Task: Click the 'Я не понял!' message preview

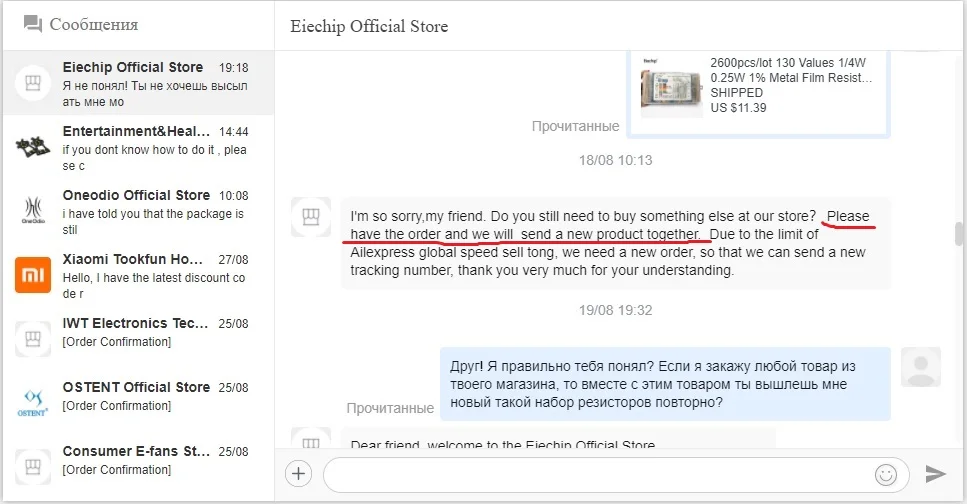Action: pos(155,94)
